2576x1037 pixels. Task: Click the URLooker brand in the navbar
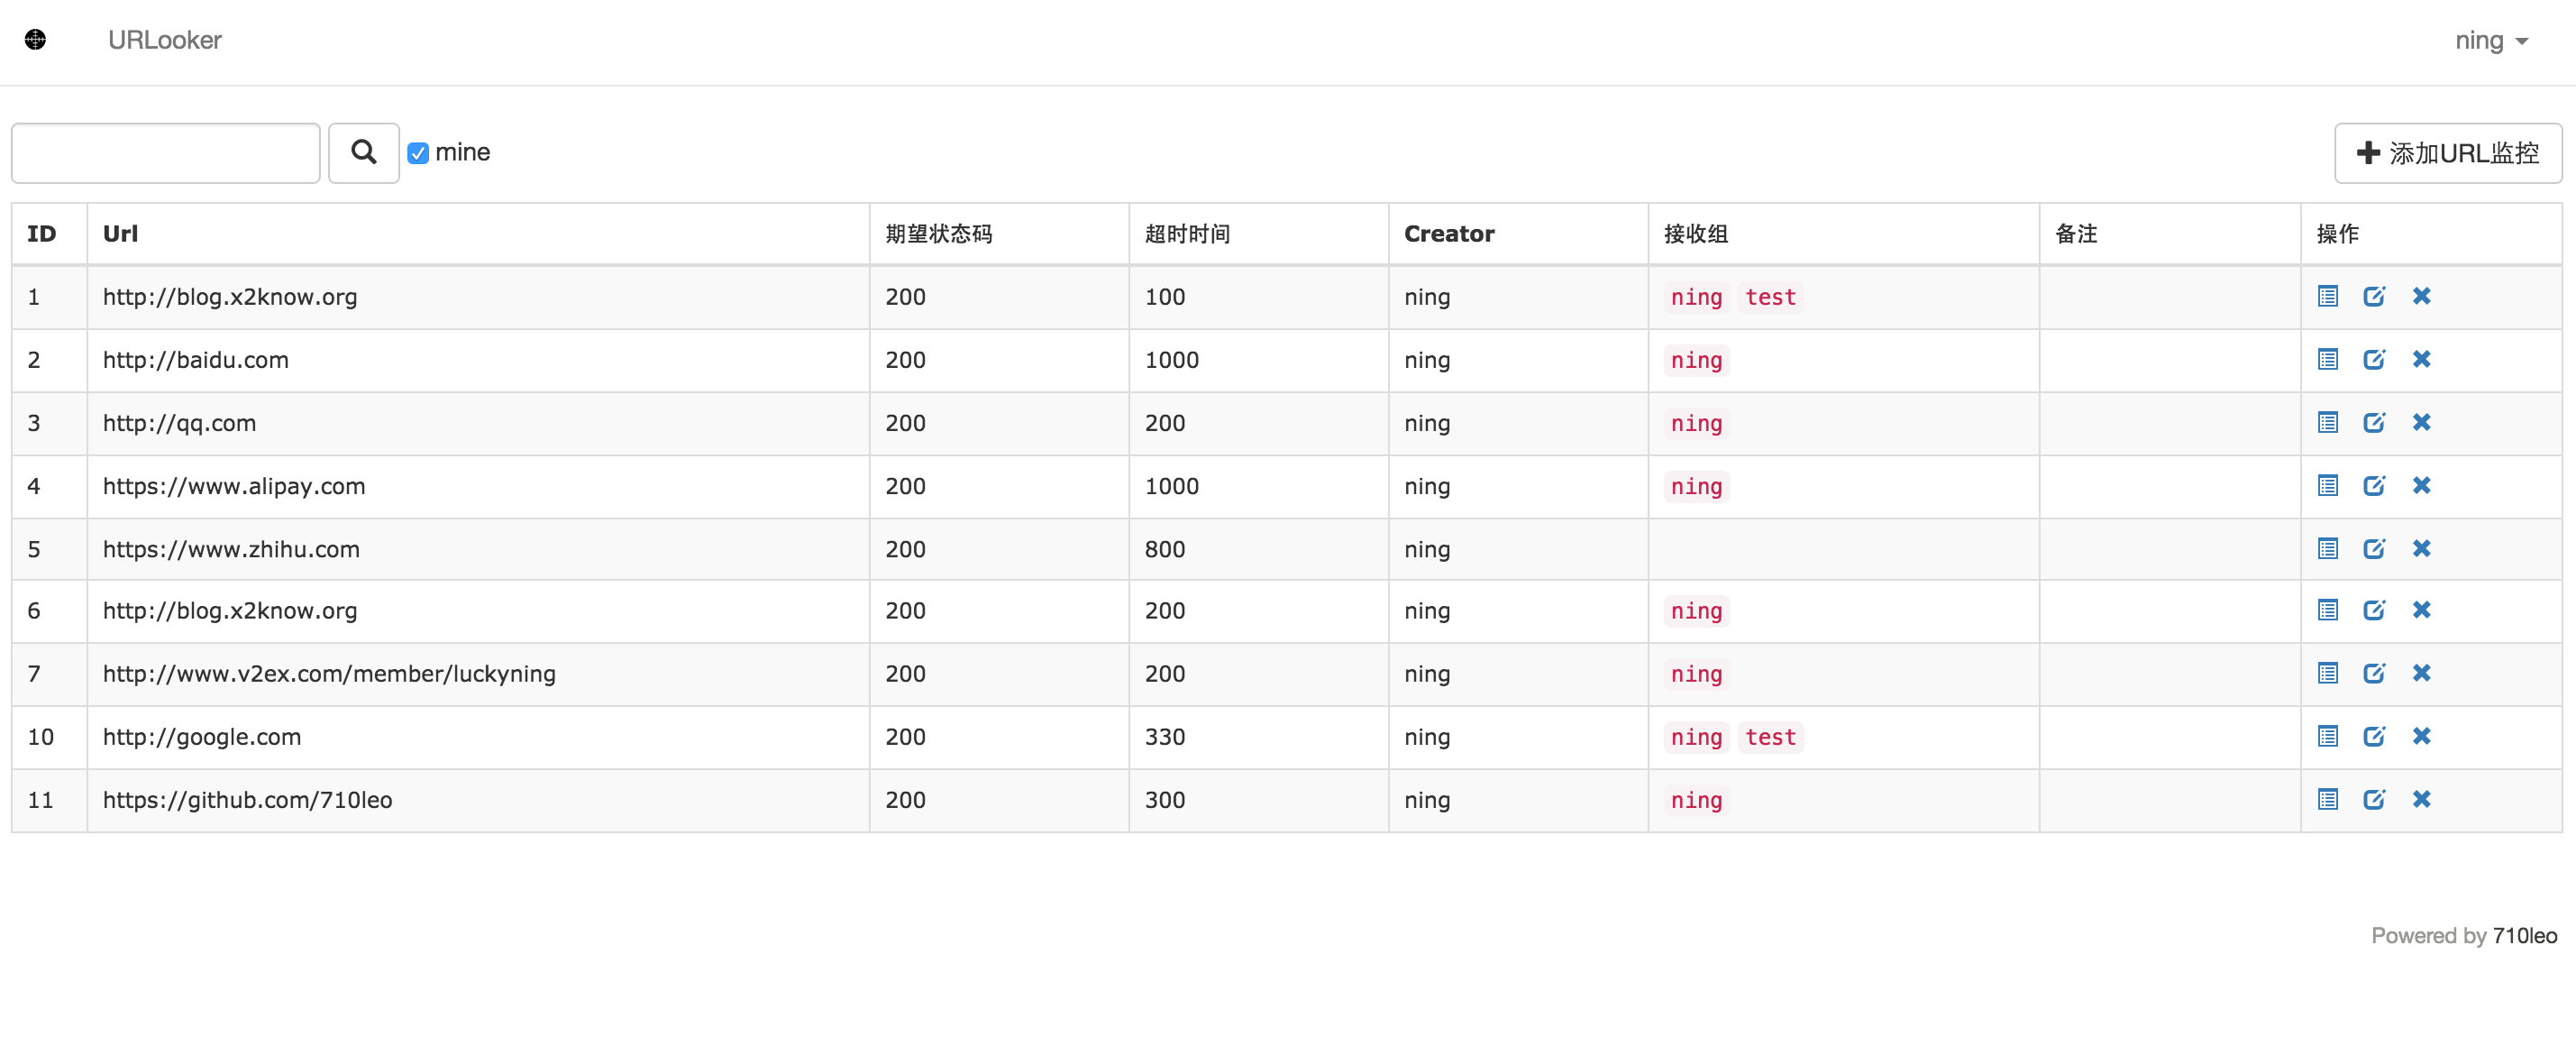coord(164,40)
